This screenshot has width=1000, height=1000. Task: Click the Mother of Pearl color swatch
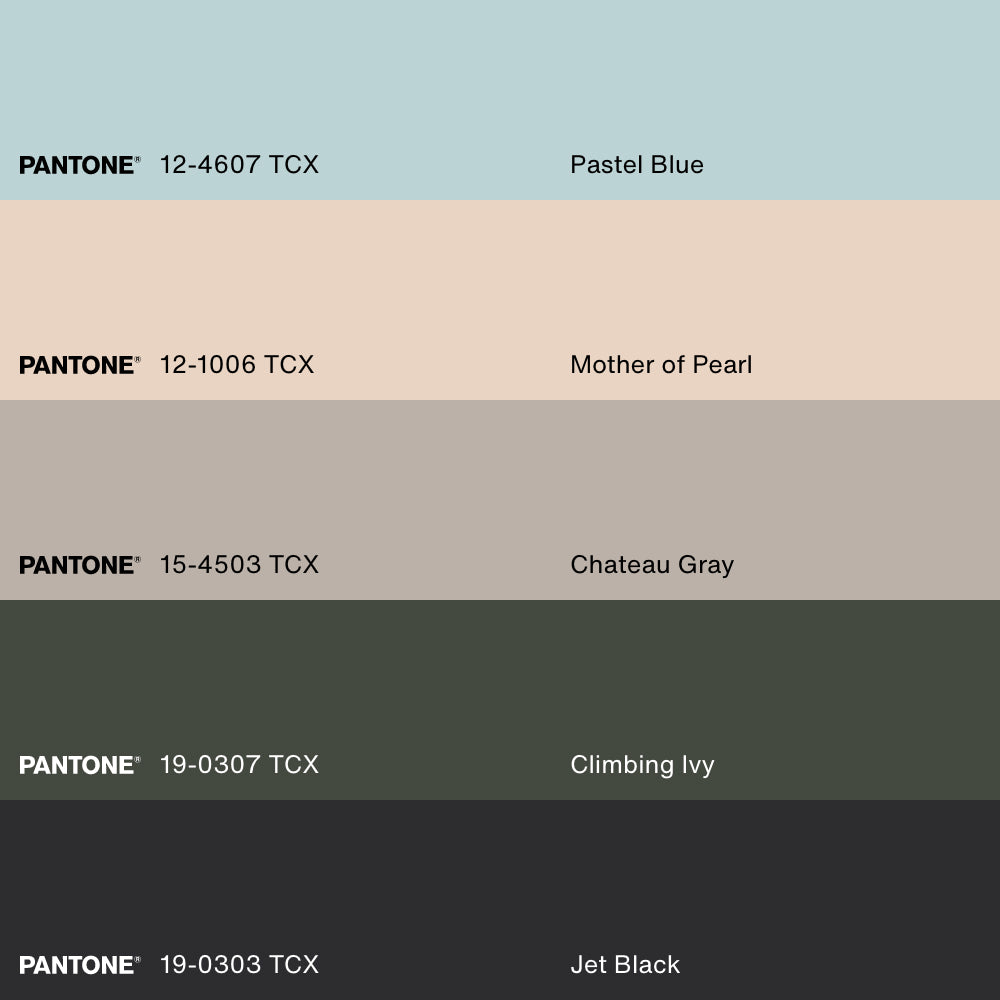coord(500,300)
